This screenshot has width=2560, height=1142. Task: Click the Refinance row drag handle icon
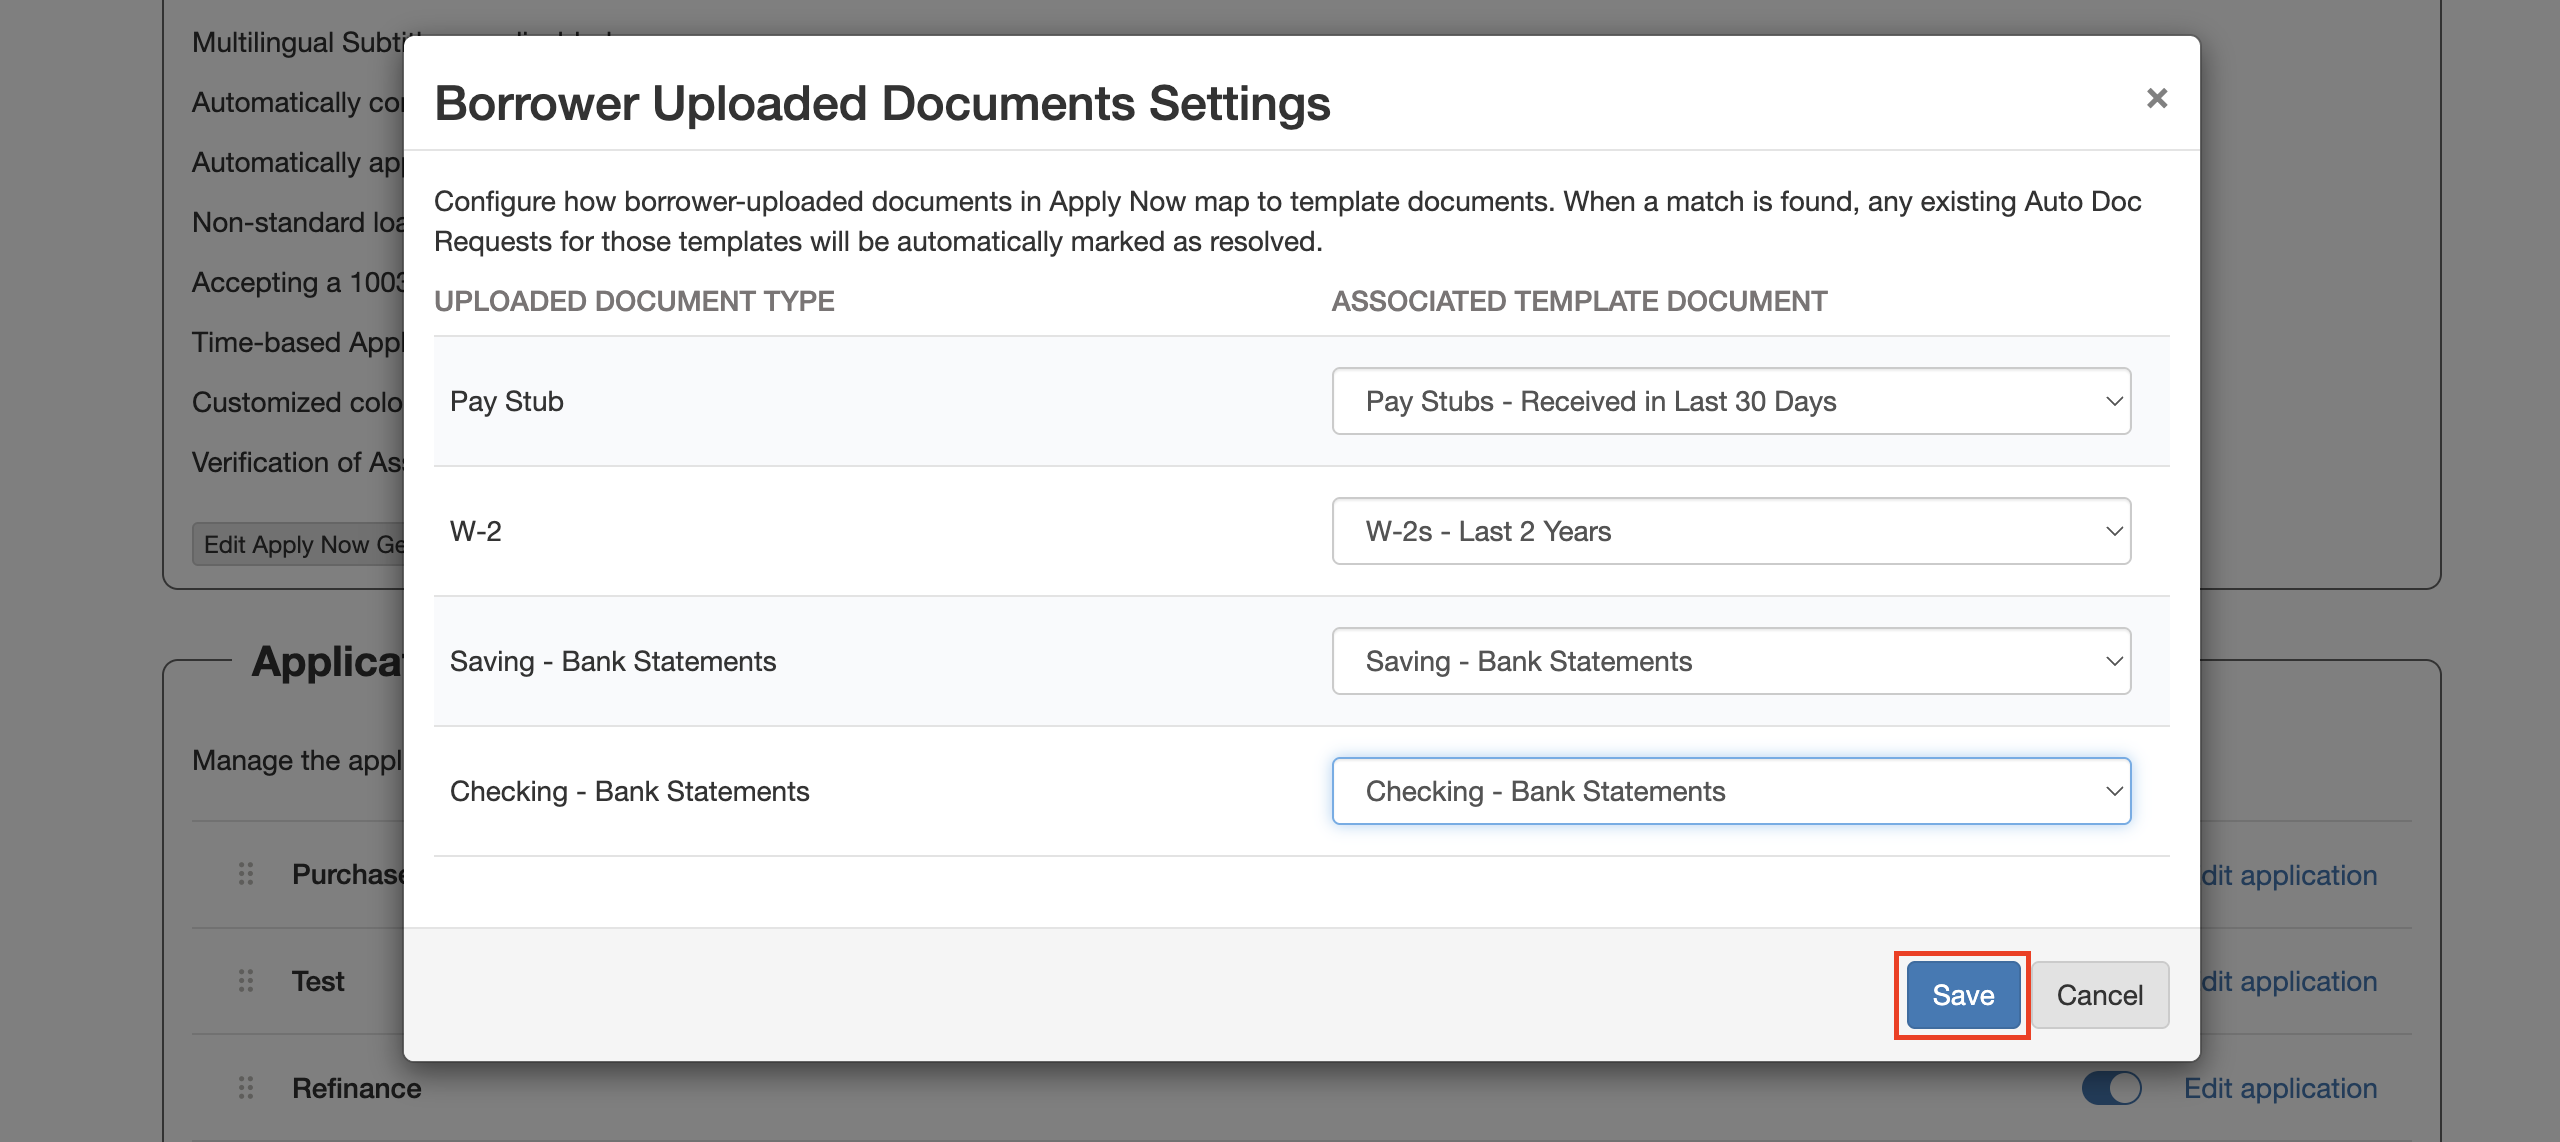point(246,1088)
